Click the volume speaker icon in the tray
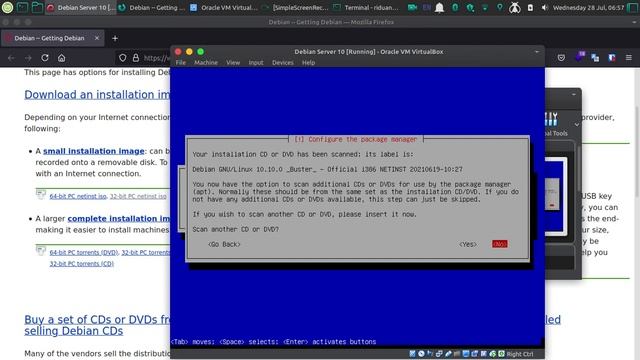The image size is (640, 360). coord(544,7)
